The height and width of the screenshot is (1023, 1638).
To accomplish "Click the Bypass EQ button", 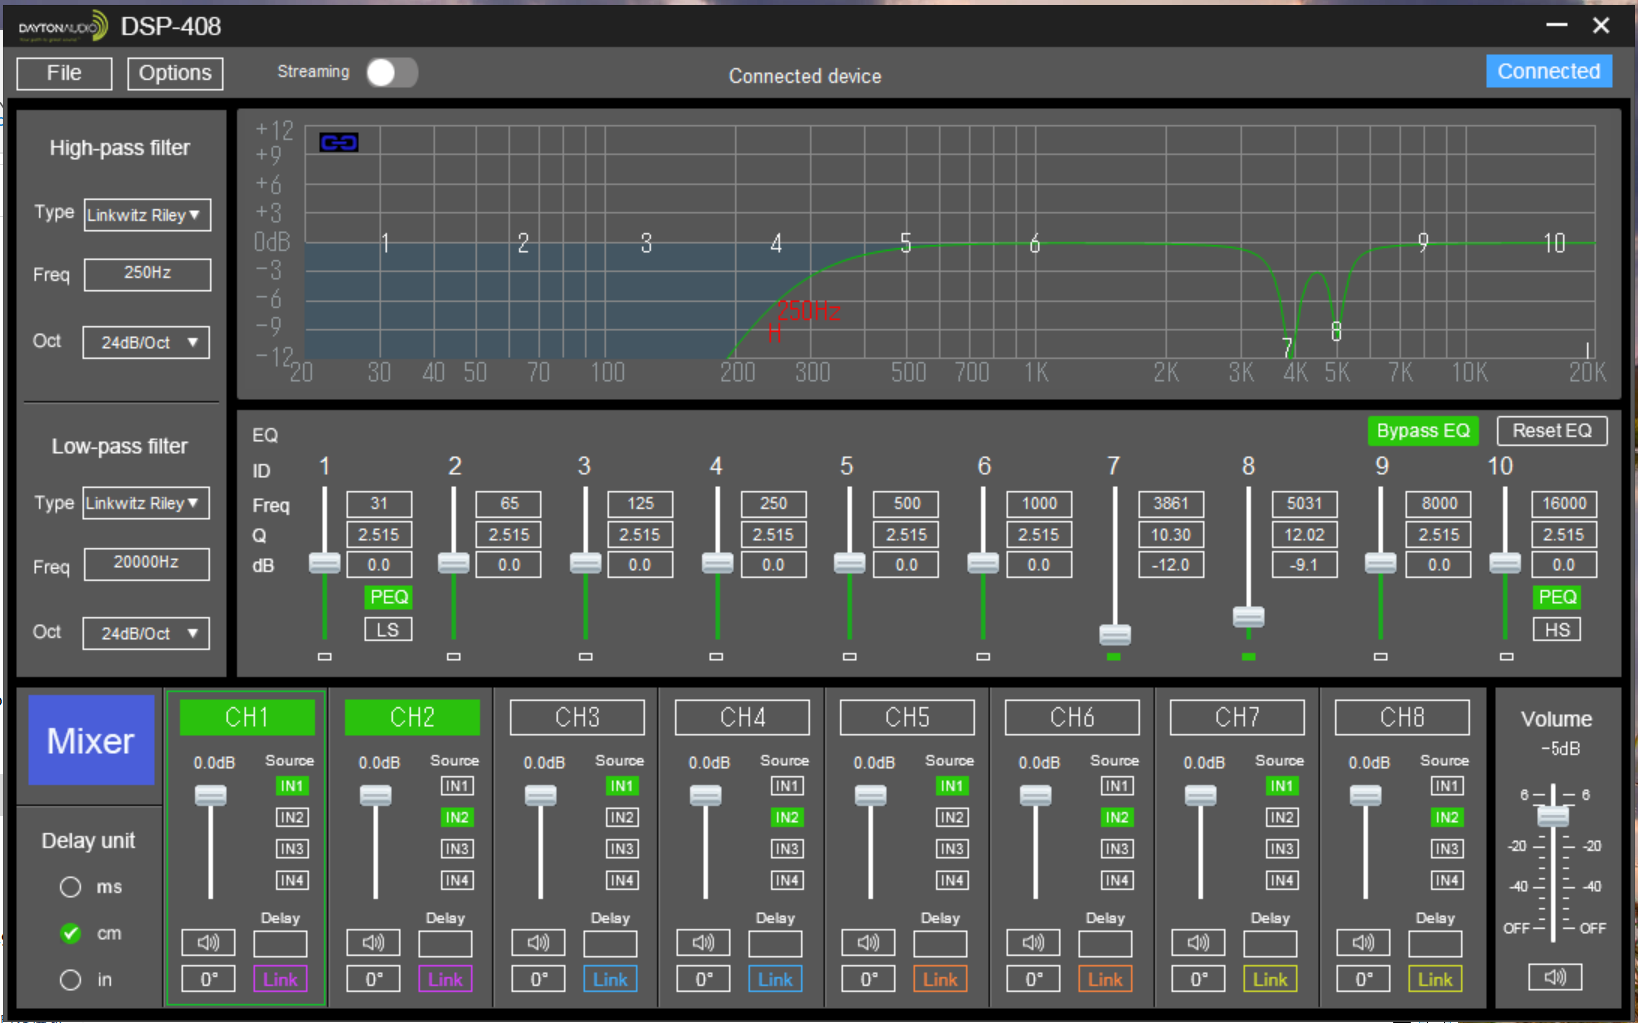I will click(1423, 431).
